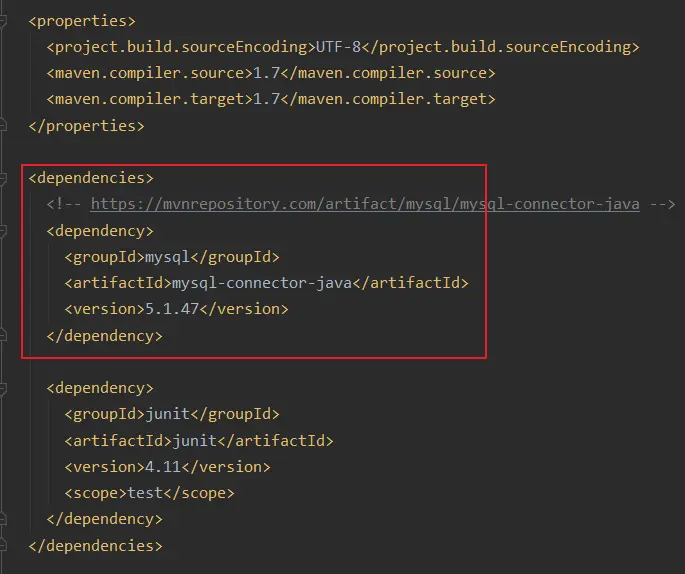Click the UTF-8 encoding value
685x574 pixels.
coord(338,47)
